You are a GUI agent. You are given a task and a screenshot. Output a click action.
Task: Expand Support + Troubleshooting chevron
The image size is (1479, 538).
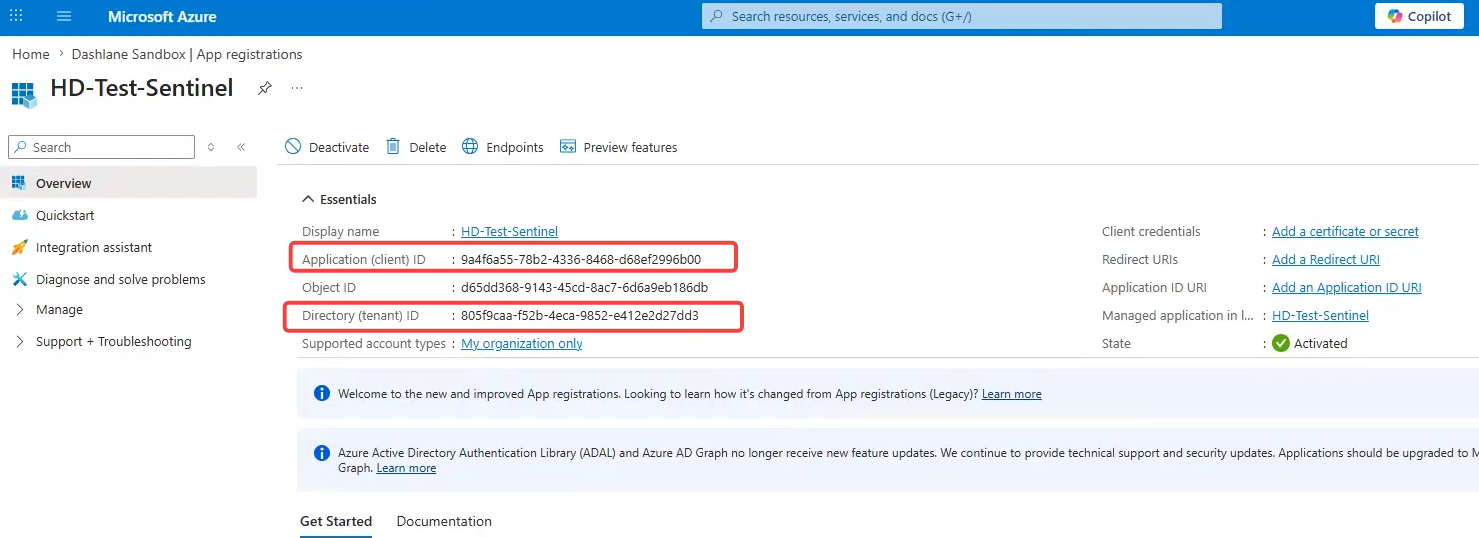(x=20, y=342)
